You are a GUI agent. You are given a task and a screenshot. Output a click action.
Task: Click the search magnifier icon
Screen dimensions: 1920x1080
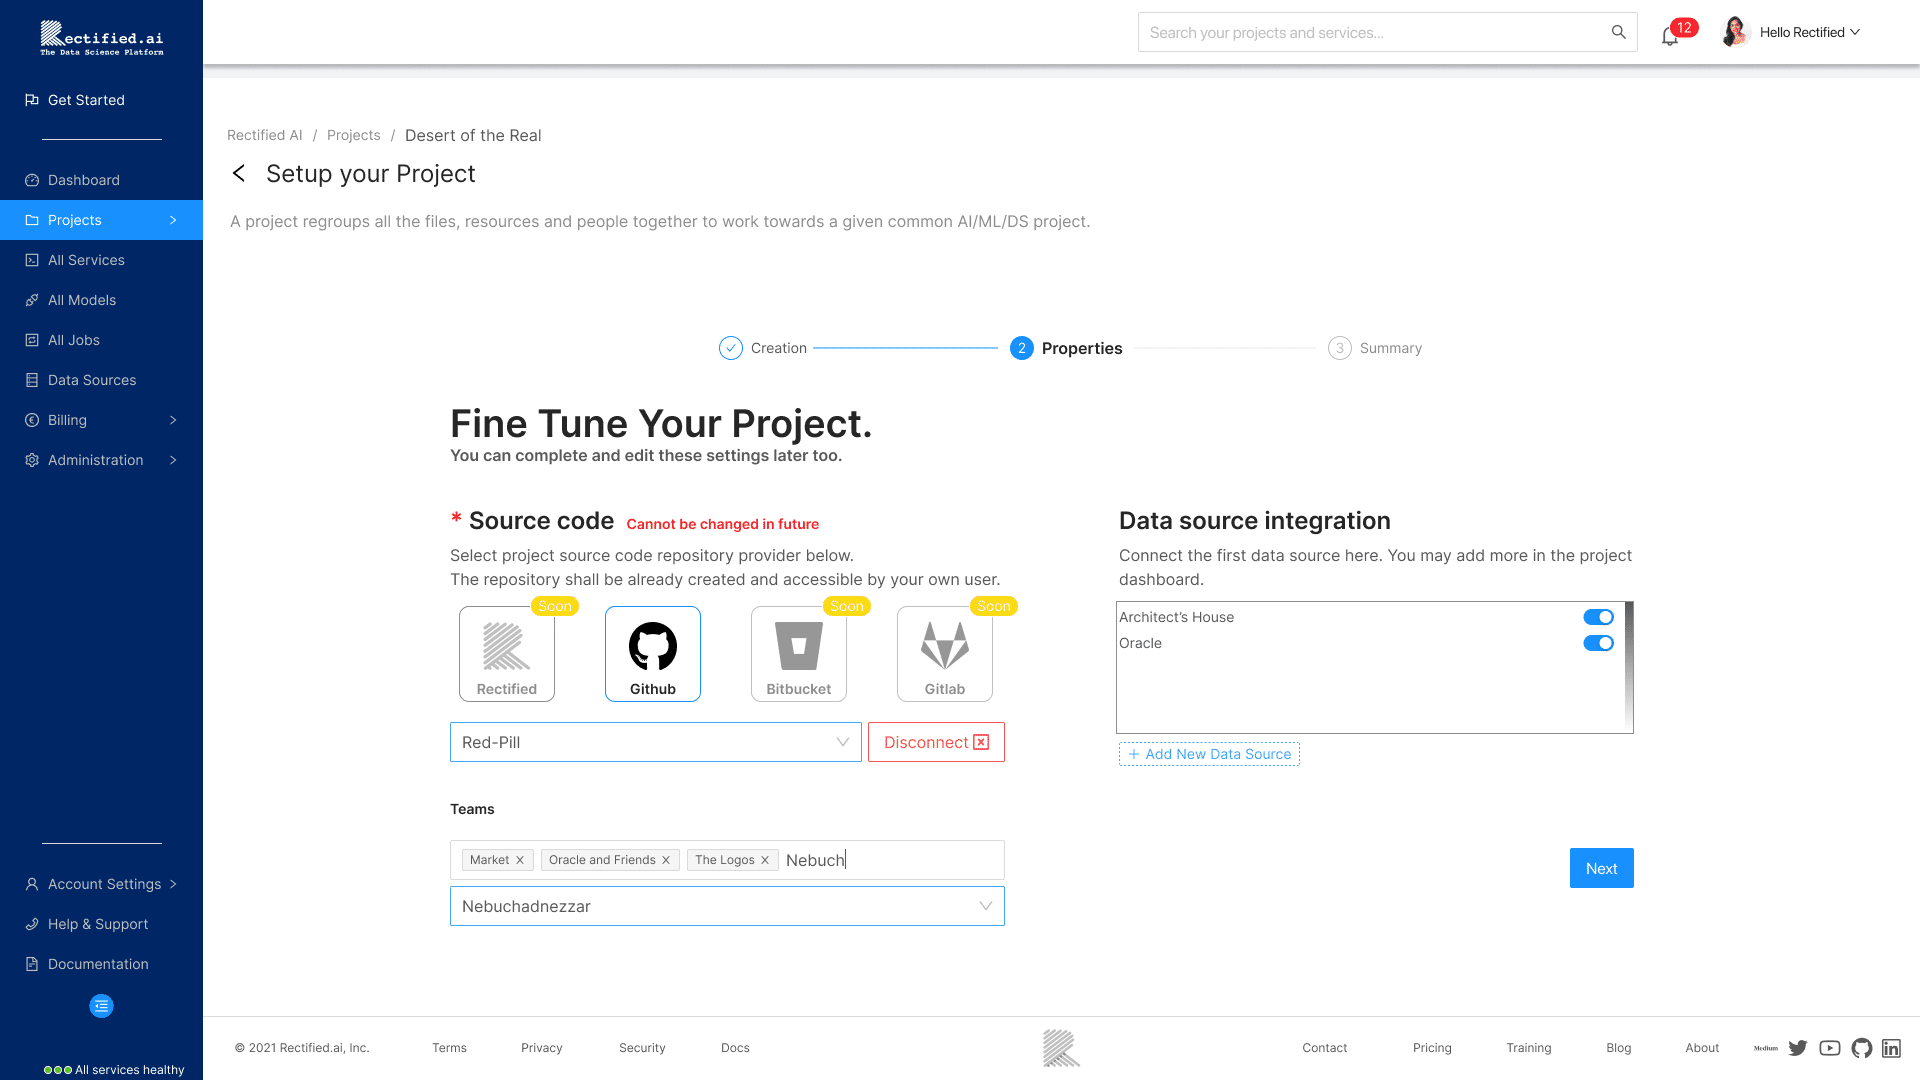pos(1618,32)
